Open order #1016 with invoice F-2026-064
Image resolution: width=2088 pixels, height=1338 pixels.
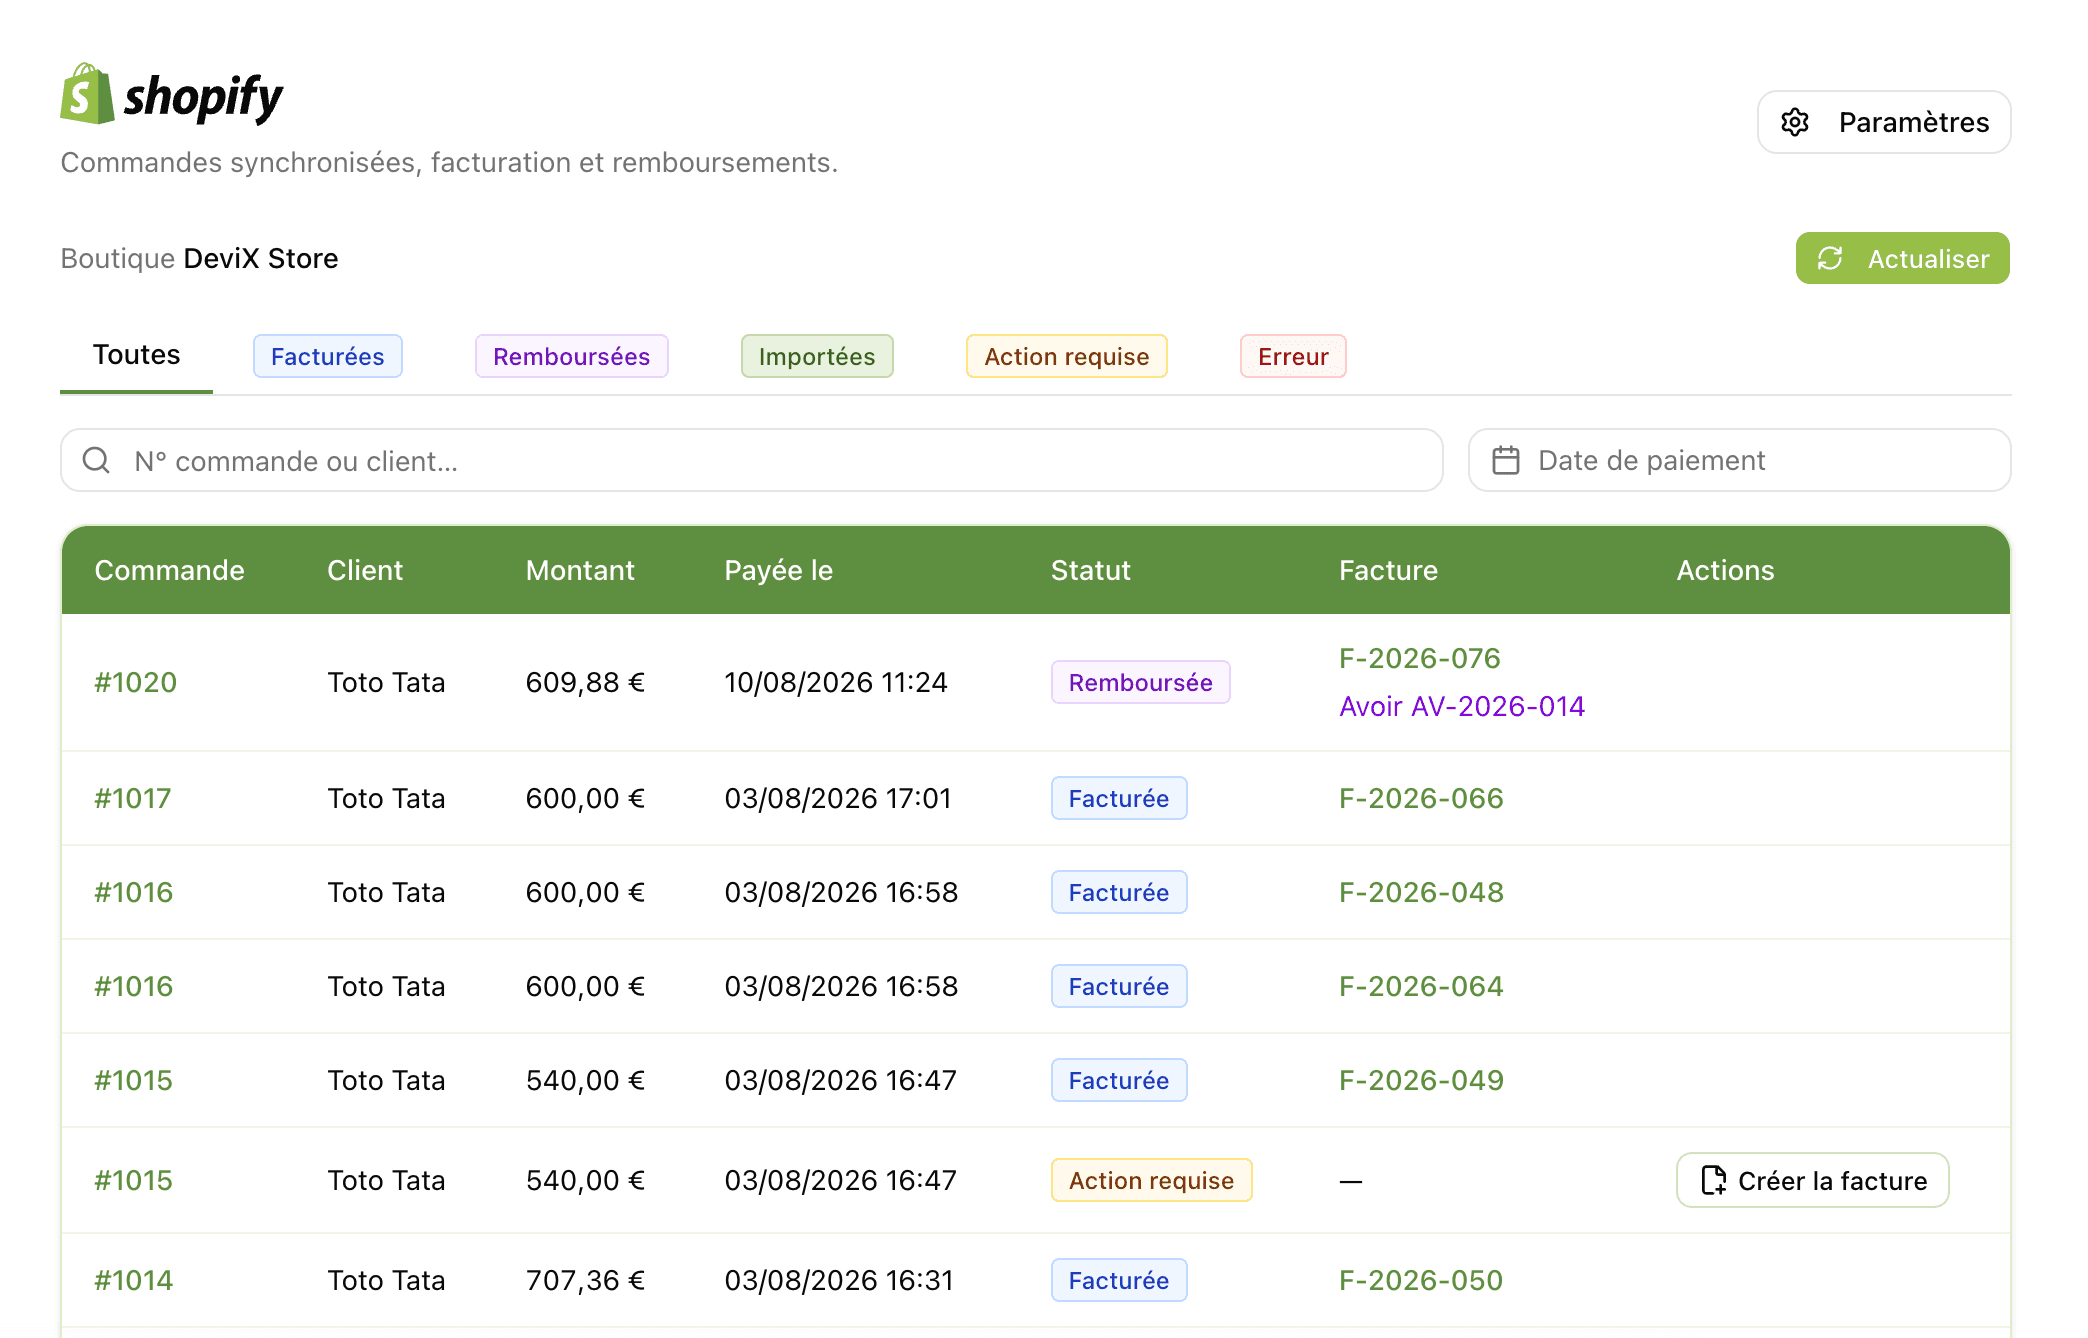pyautogui.click(x=133, y=986)
